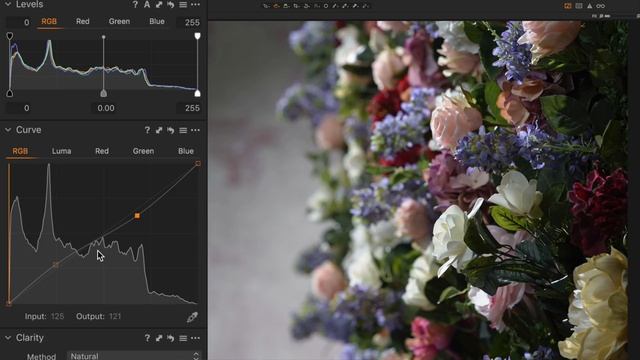Click orange-highlighted cursor tool in top toolbar
Screen dimensions: 640x360
277,6
